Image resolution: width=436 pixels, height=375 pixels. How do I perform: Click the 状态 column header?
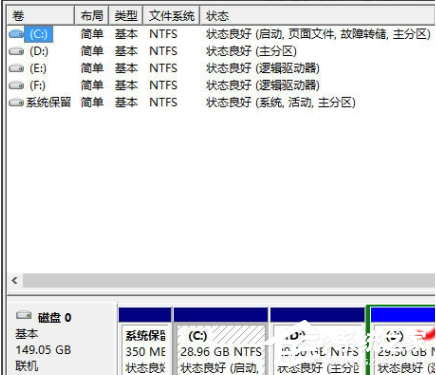point(318,16)
